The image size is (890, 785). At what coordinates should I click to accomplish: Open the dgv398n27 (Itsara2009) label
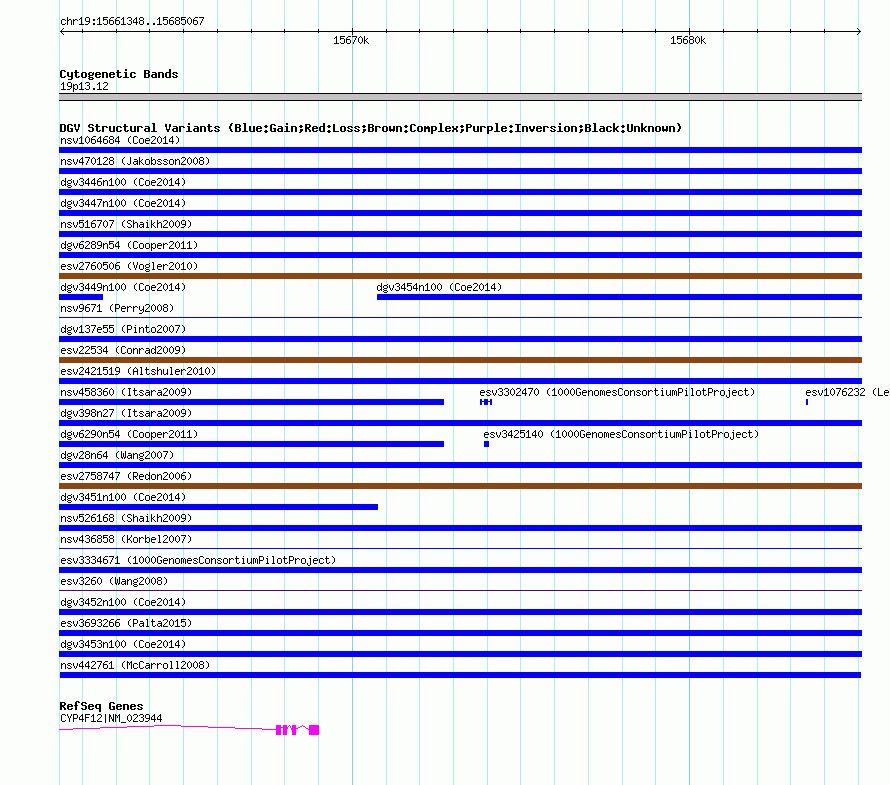tap(126, 413)
